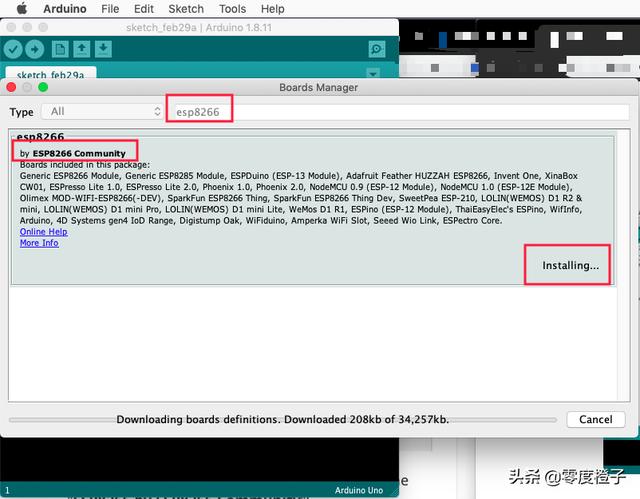Click the esp8266 search field
640x499 pixels.
coord(400,112)
